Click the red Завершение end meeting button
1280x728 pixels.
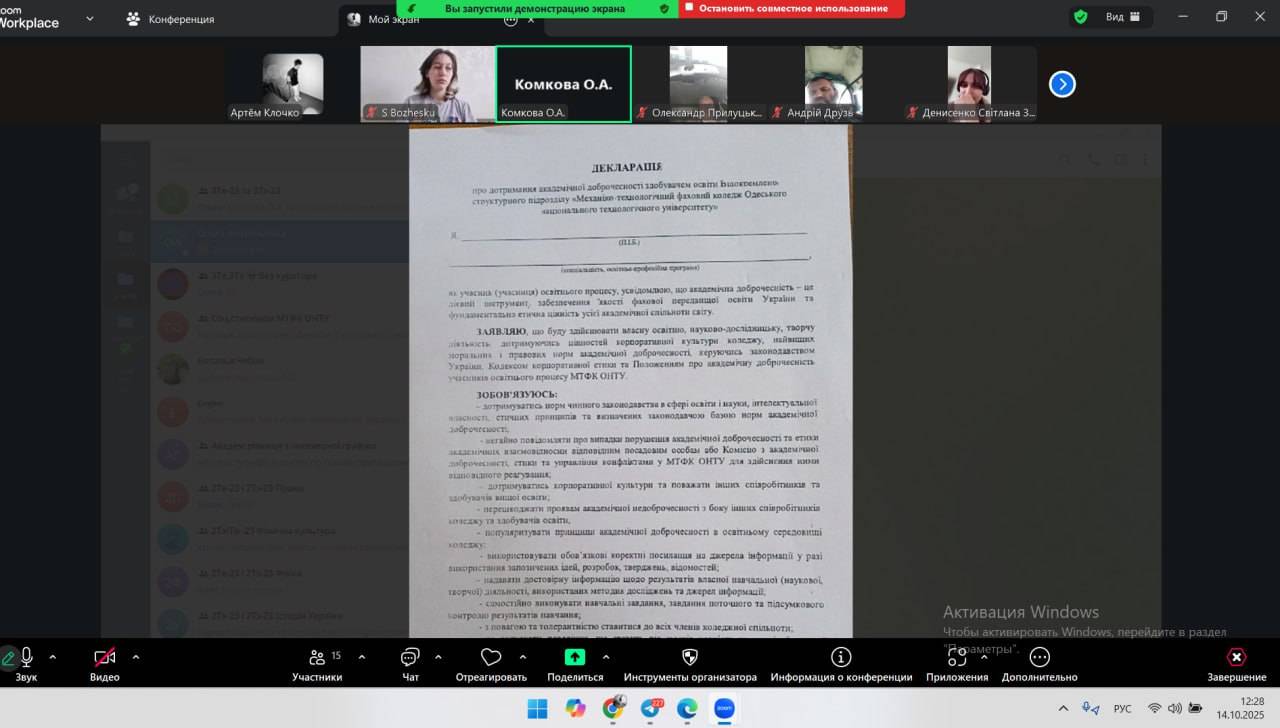coord(1236,658)
